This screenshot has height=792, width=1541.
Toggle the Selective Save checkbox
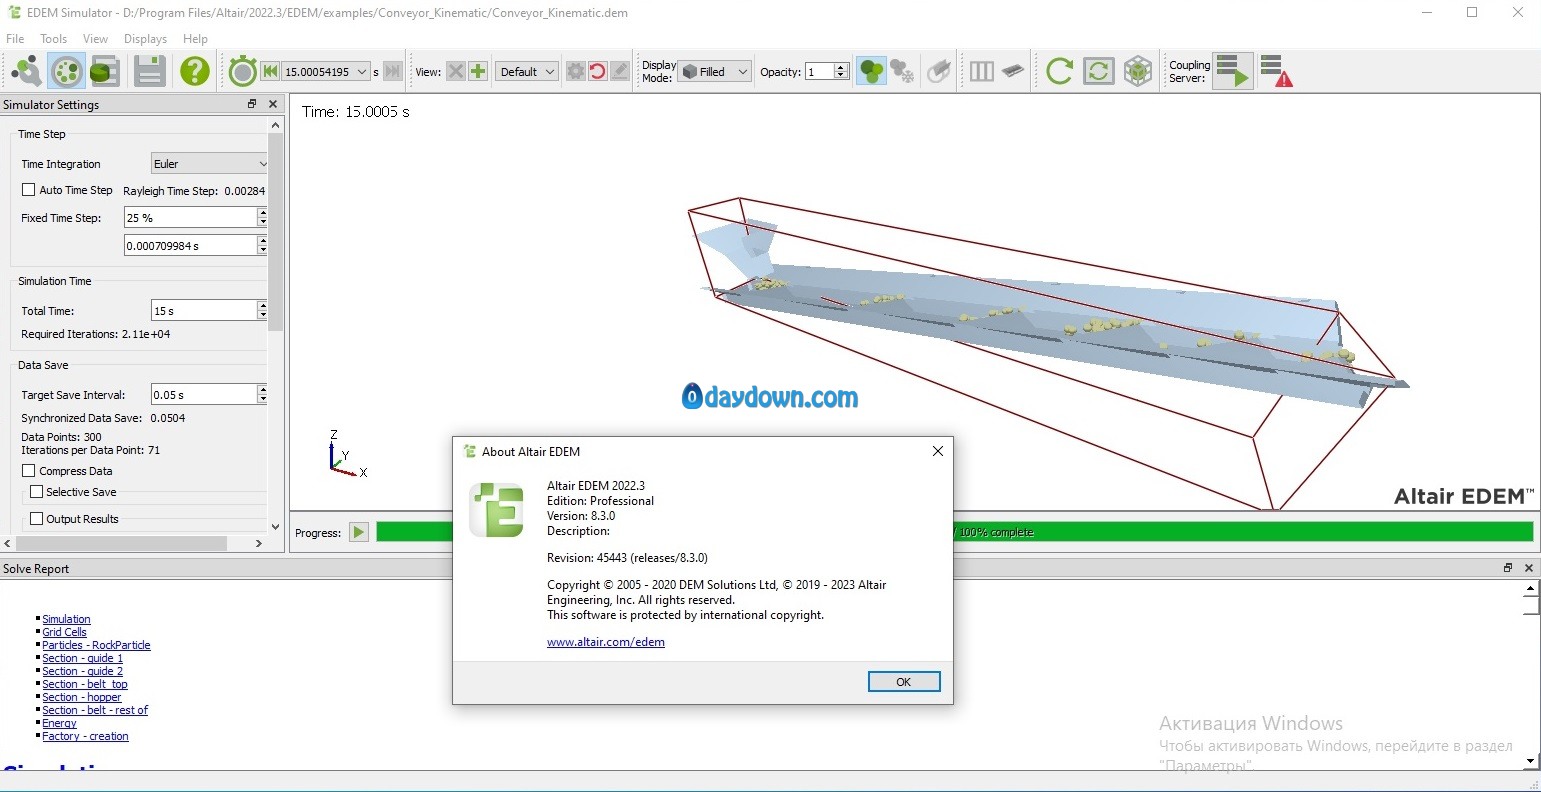click(x=37, y=492)
